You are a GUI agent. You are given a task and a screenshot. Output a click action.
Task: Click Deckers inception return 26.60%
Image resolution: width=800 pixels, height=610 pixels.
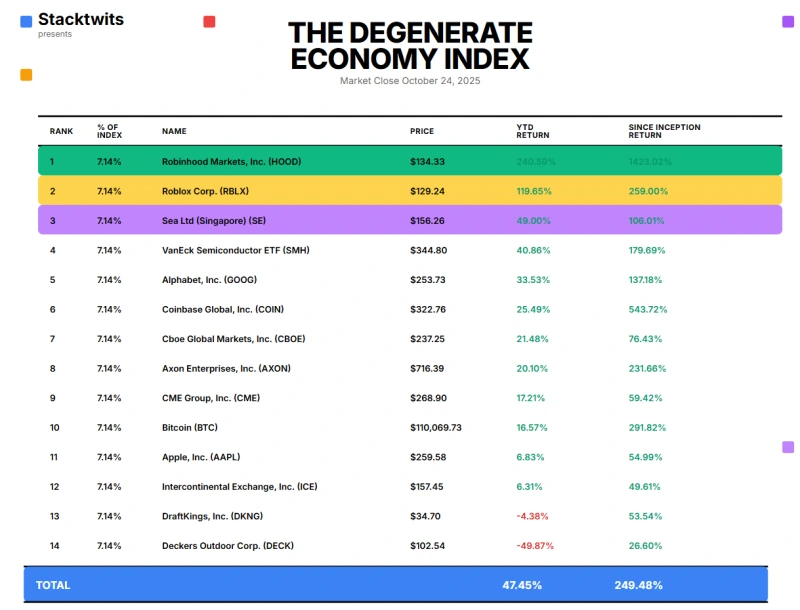[x=645, y=546]
